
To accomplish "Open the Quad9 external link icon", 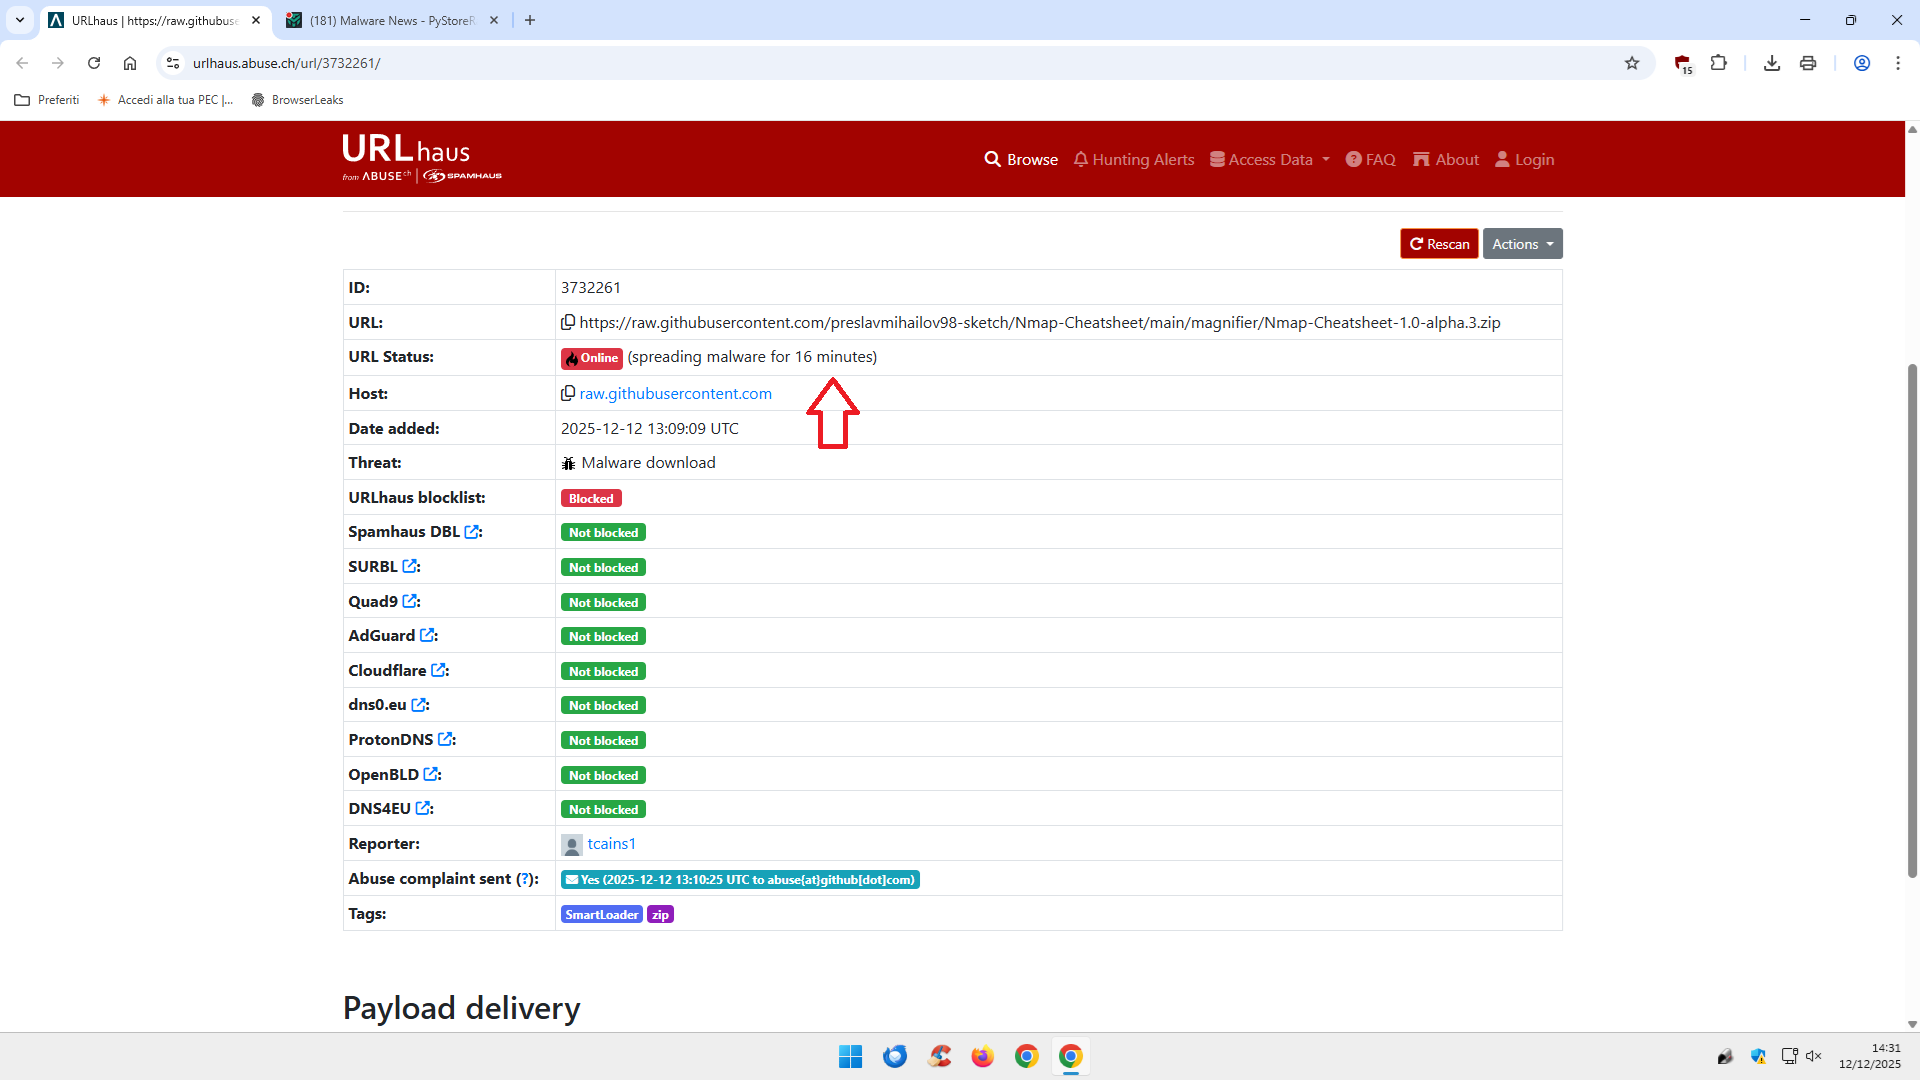I will [410, 601].
